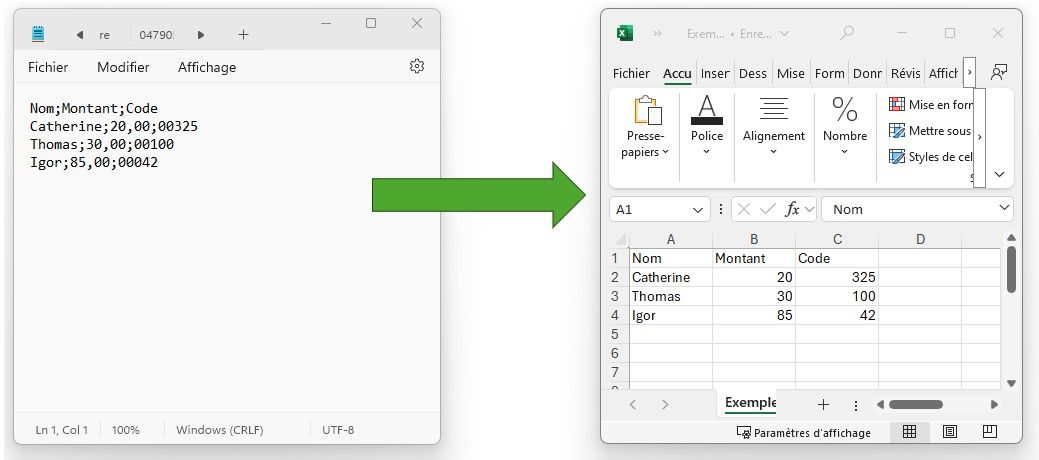This screenshot has height=460, width=1039.
Task: Add a new Notepad tab
Action: (x=243, y=35)
